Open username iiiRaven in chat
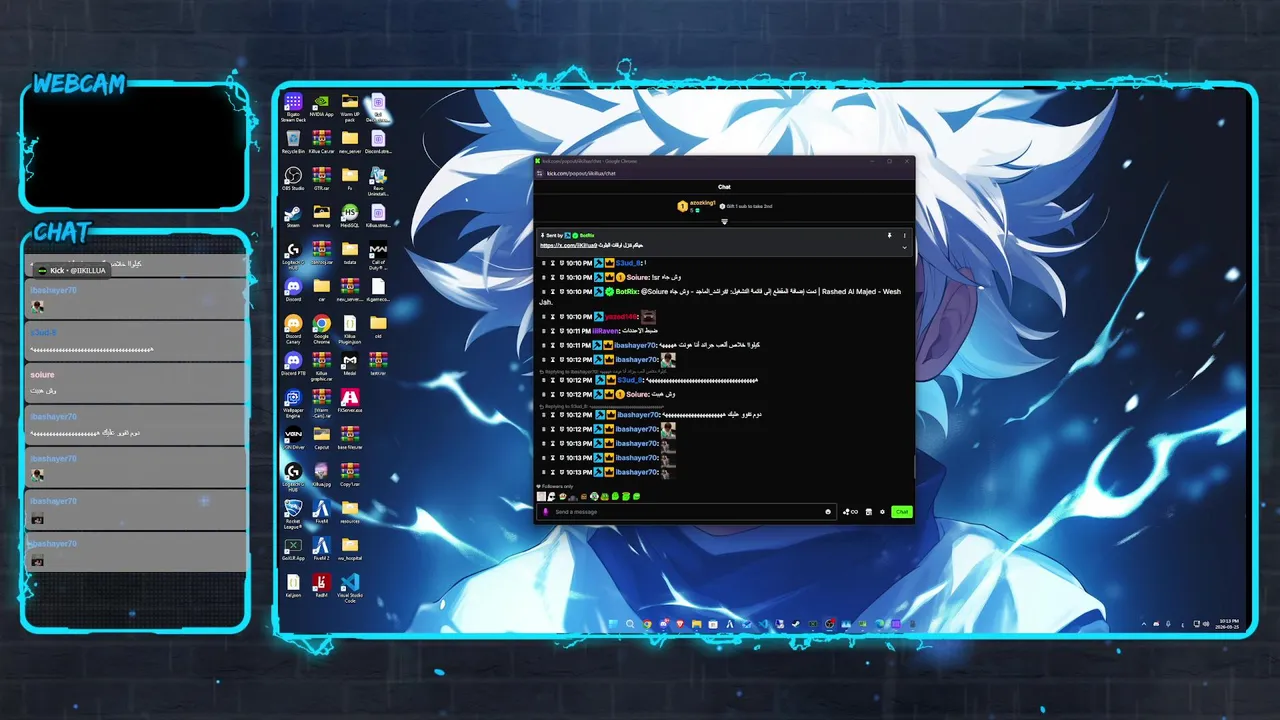1280x720 pixels. pyautogui.click(x=607, y=331)
